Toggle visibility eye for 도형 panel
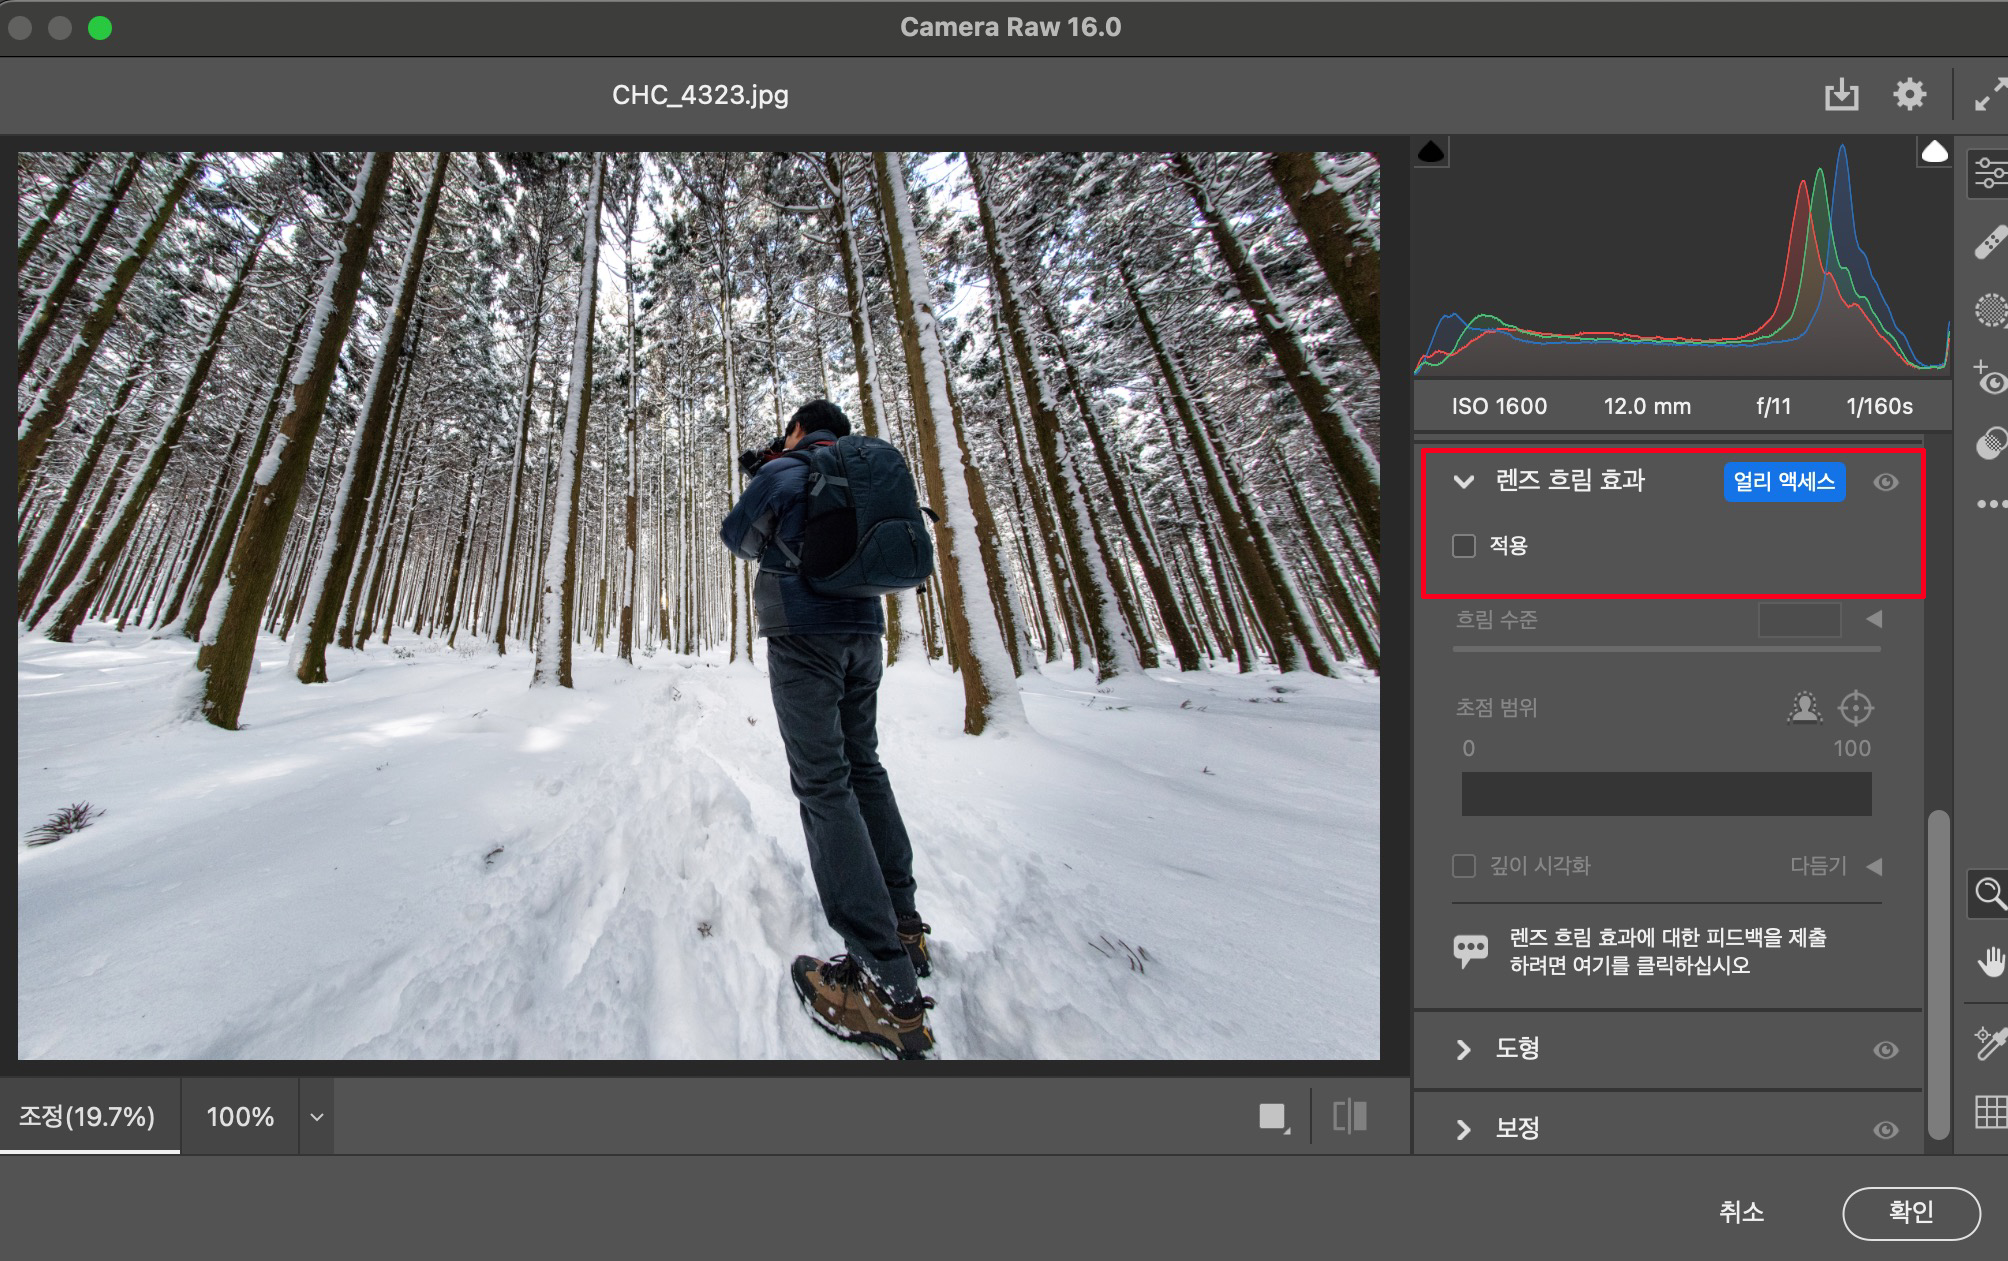The image size is (2008, 1261). coord(1885,1050)
